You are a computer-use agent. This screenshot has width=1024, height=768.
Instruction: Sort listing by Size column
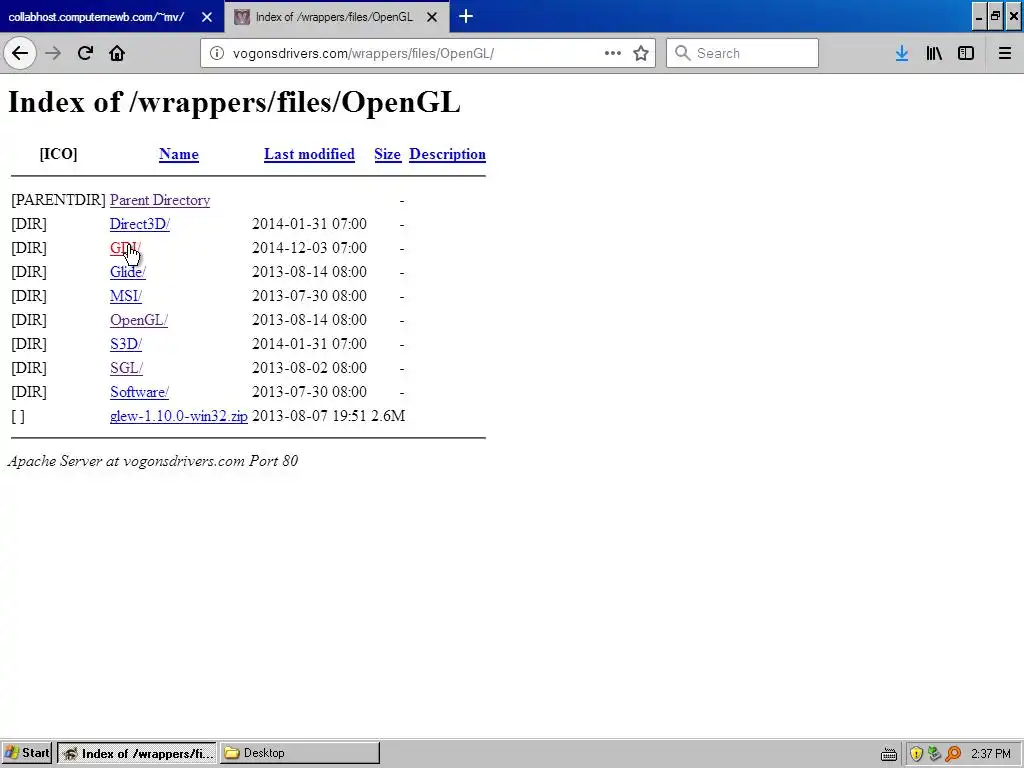(x=387, y=154)
